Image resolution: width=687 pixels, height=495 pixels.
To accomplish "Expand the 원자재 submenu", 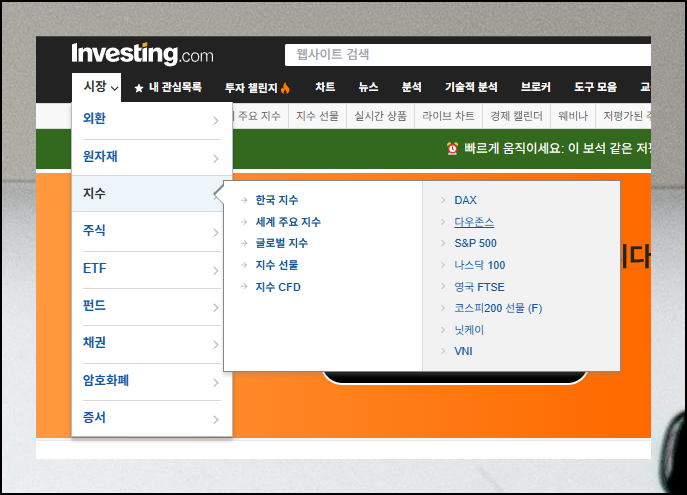I will click(152, 157).
